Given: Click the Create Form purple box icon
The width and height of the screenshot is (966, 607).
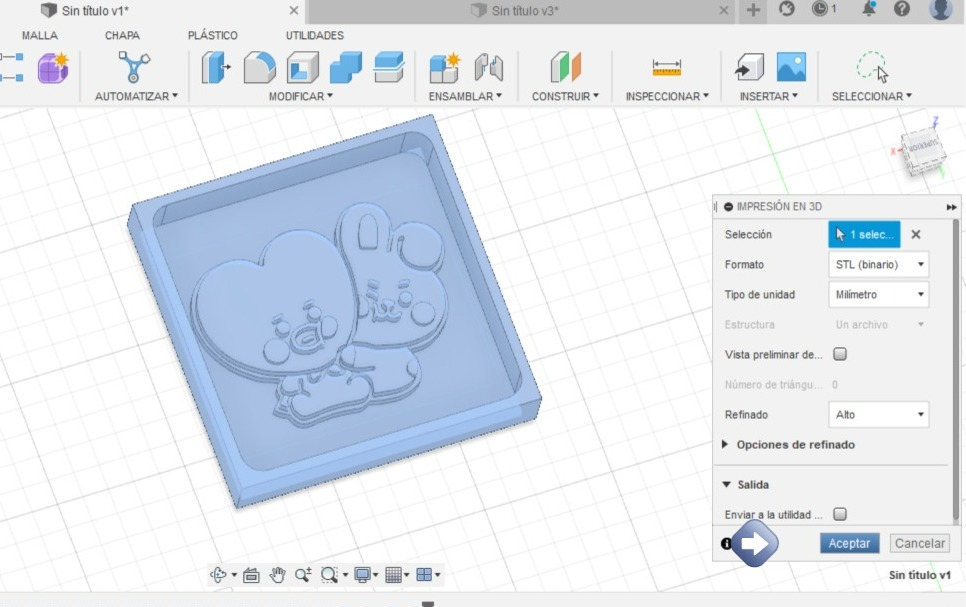Looking at the screenshot, I should (53, 68).
